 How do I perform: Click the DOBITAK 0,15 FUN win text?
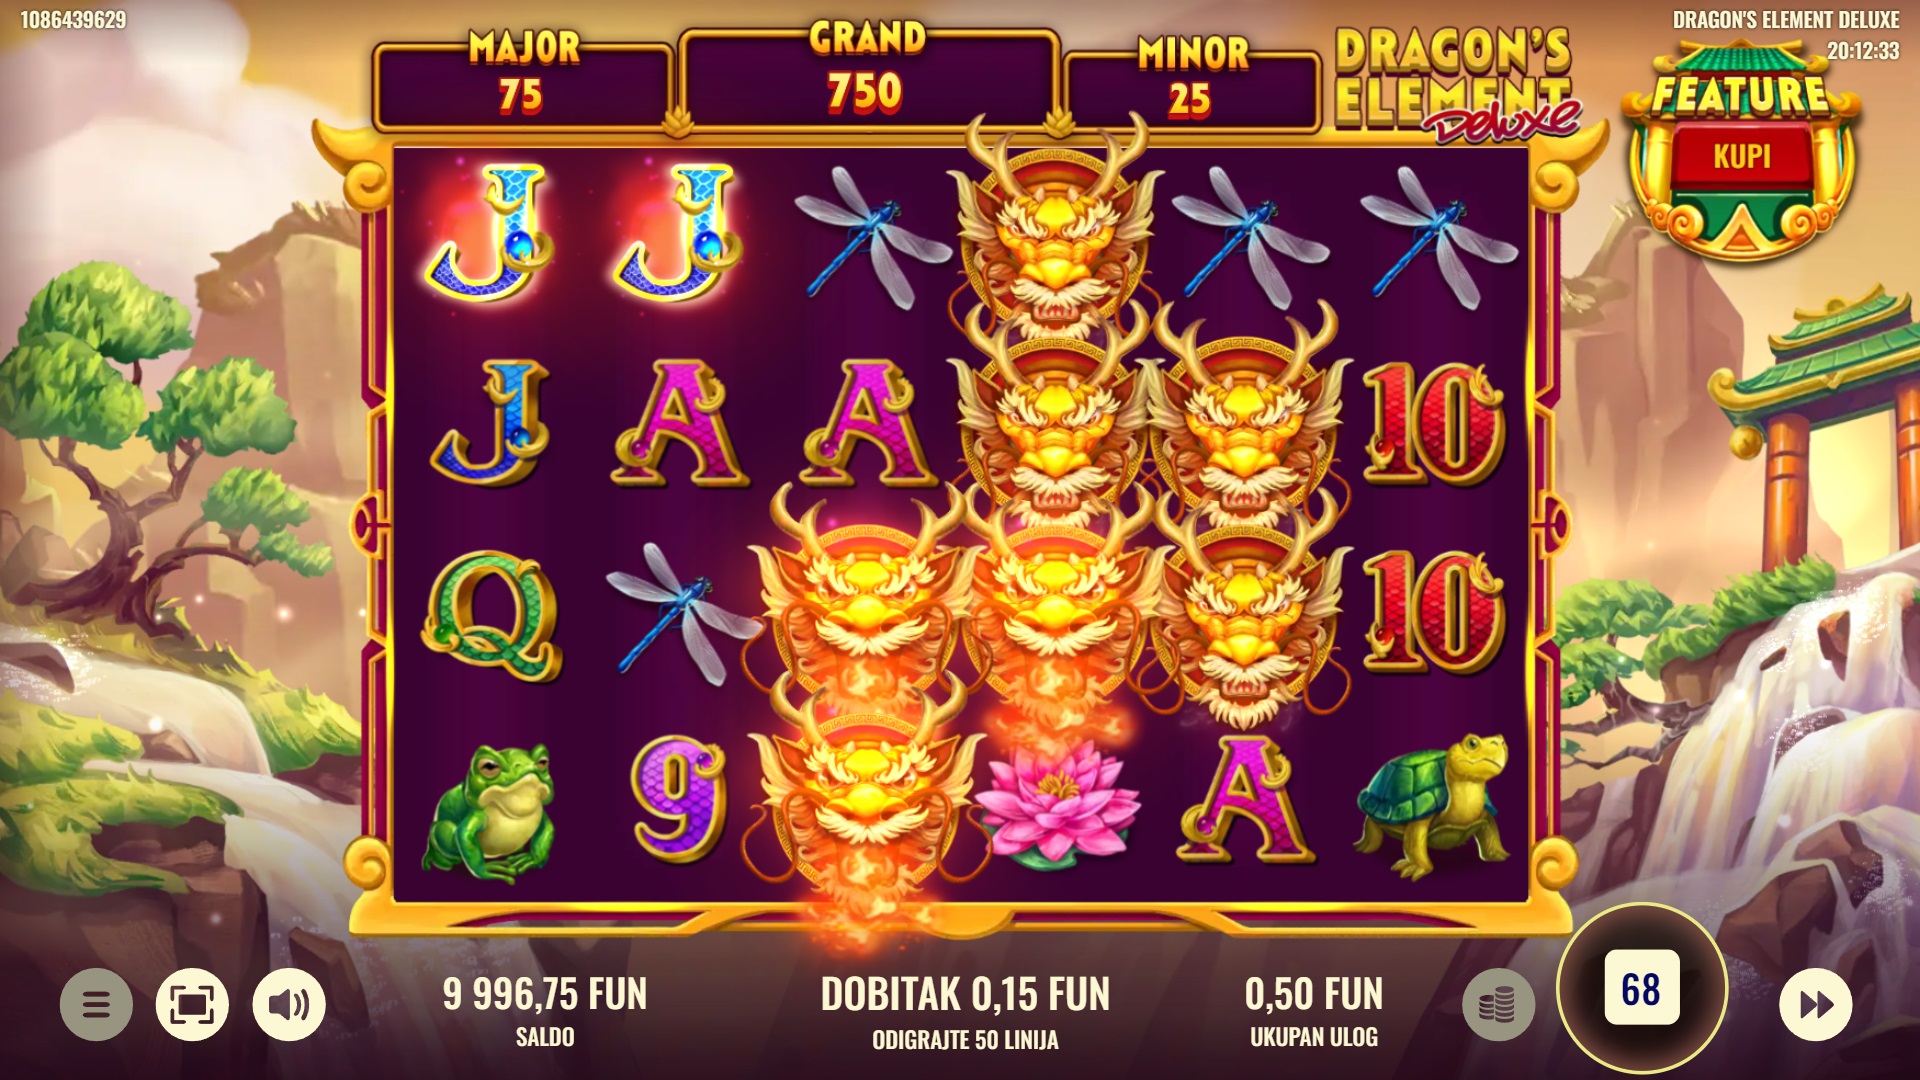[965, 994]
